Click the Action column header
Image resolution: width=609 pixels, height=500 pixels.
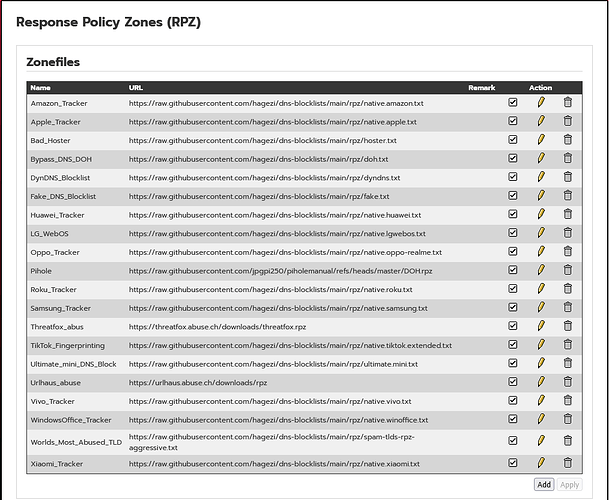pos(540,88)
